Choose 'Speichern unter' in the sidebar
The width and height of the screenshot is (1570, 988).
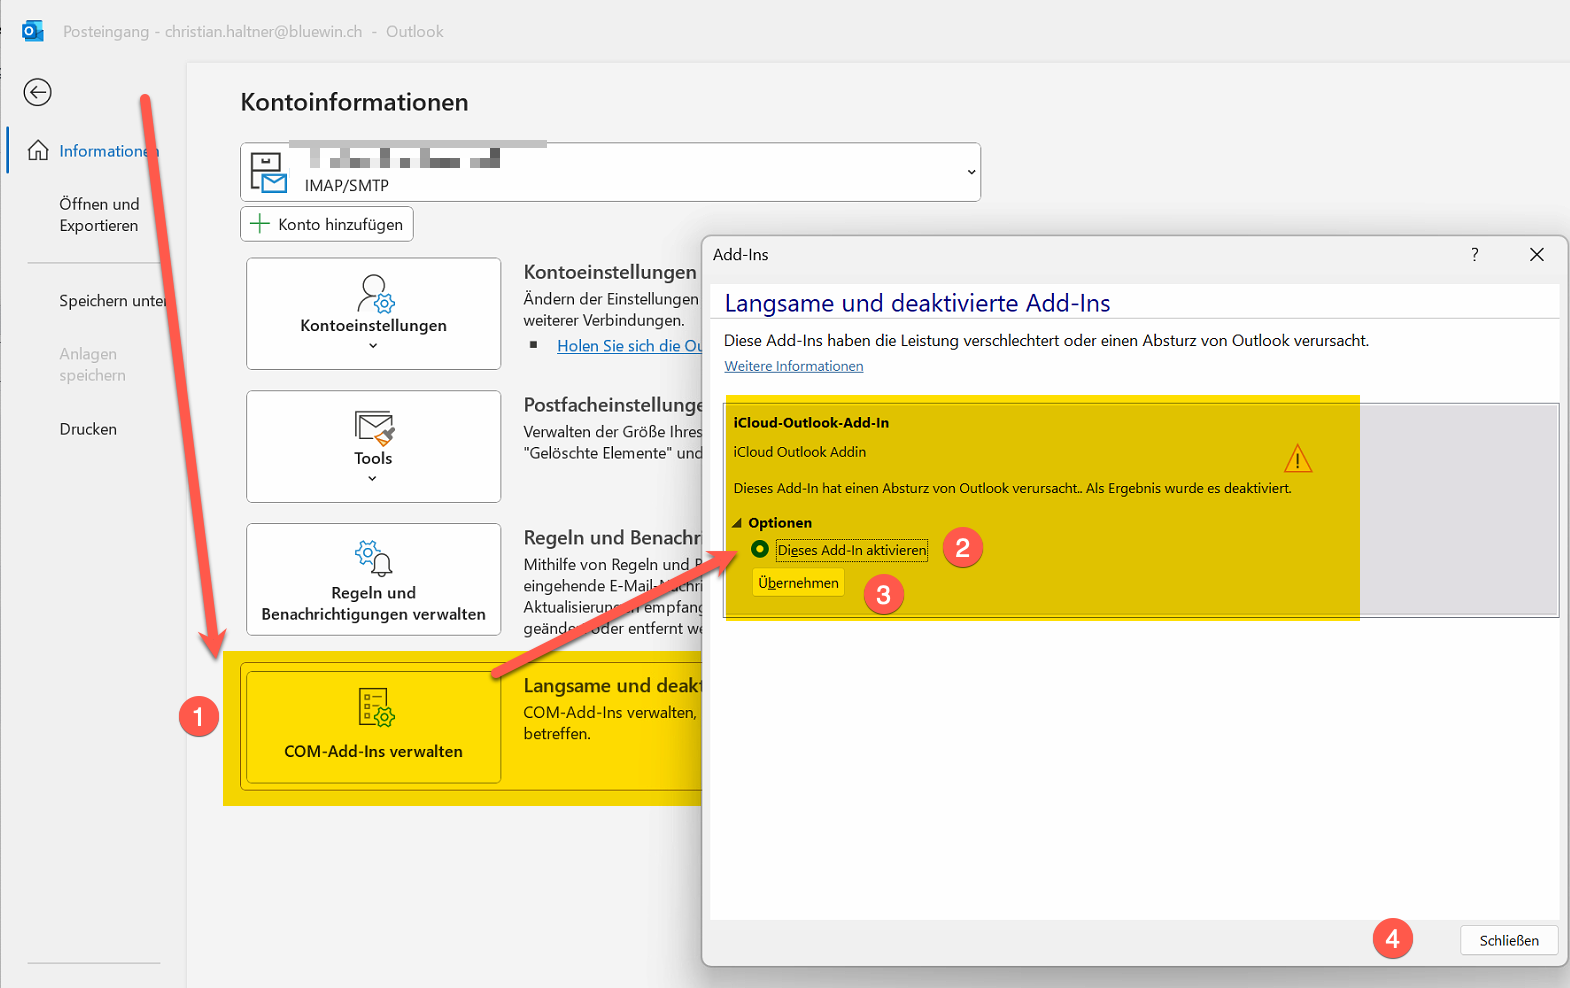point(112,301)
